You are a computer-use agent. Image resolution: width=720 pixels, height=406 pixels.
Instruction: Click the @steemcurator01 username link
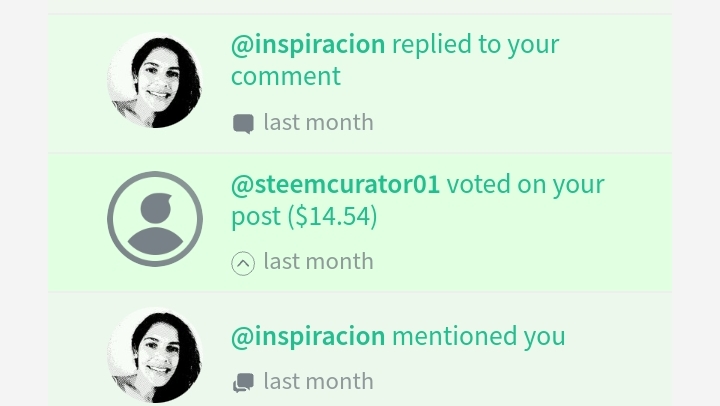335,185
